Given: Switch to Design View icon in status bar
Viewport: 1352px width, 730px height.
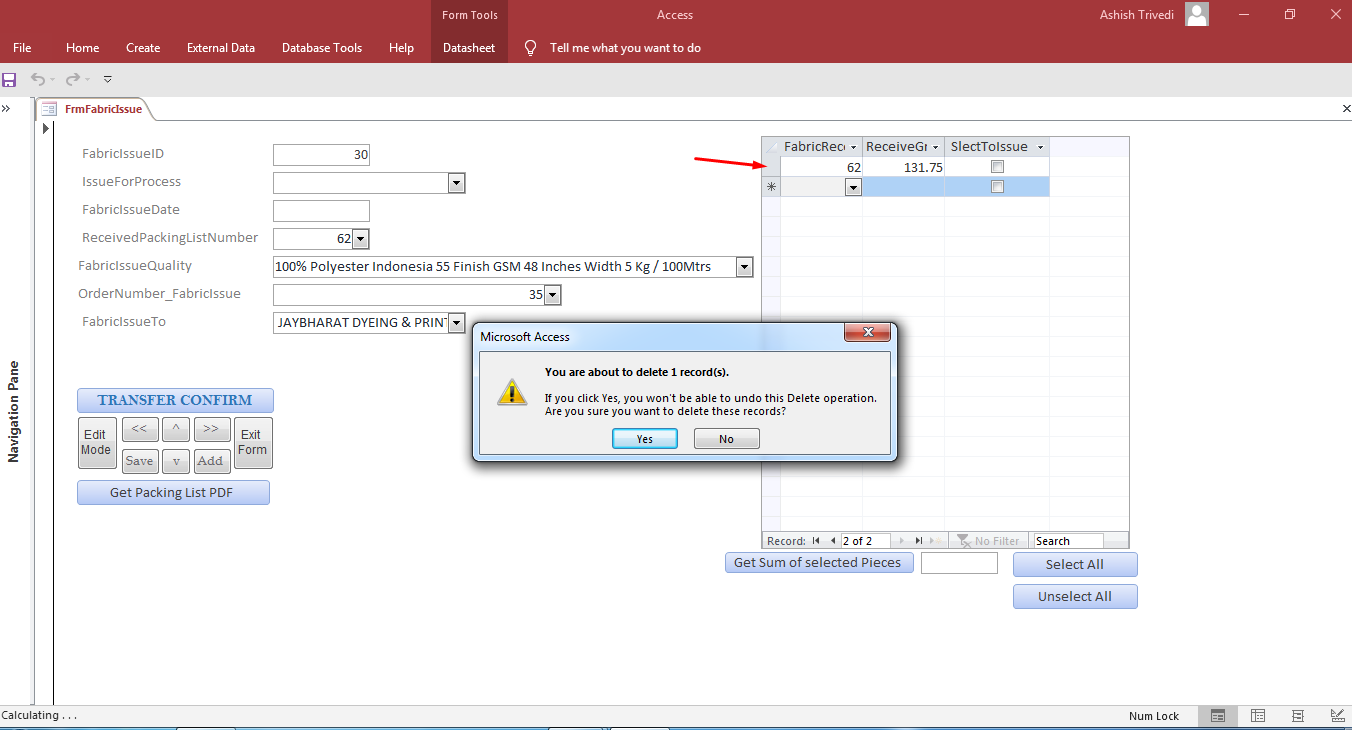Looking at the screenshot, I should pyautogui.click(x=1337, y=716).
